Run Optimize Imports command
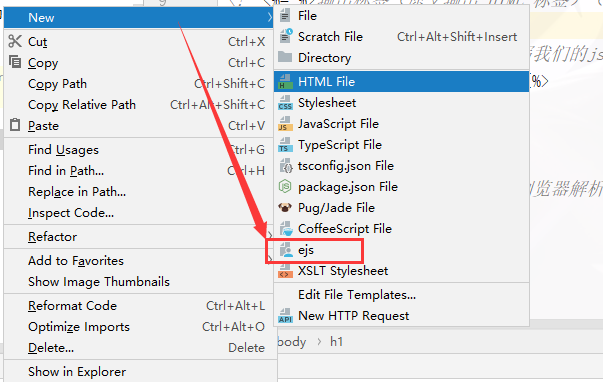The image size is (603, 382). [138, 327]
